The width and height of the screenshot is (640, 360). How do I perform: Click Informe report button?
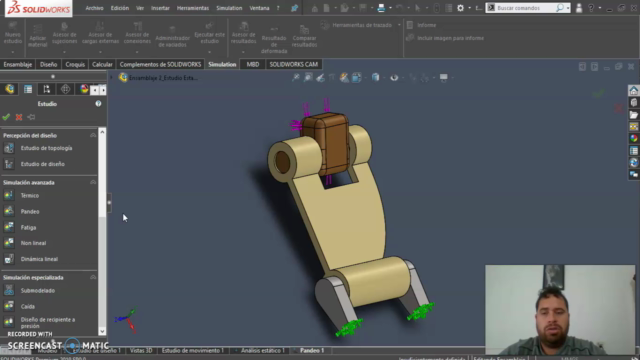421,25
